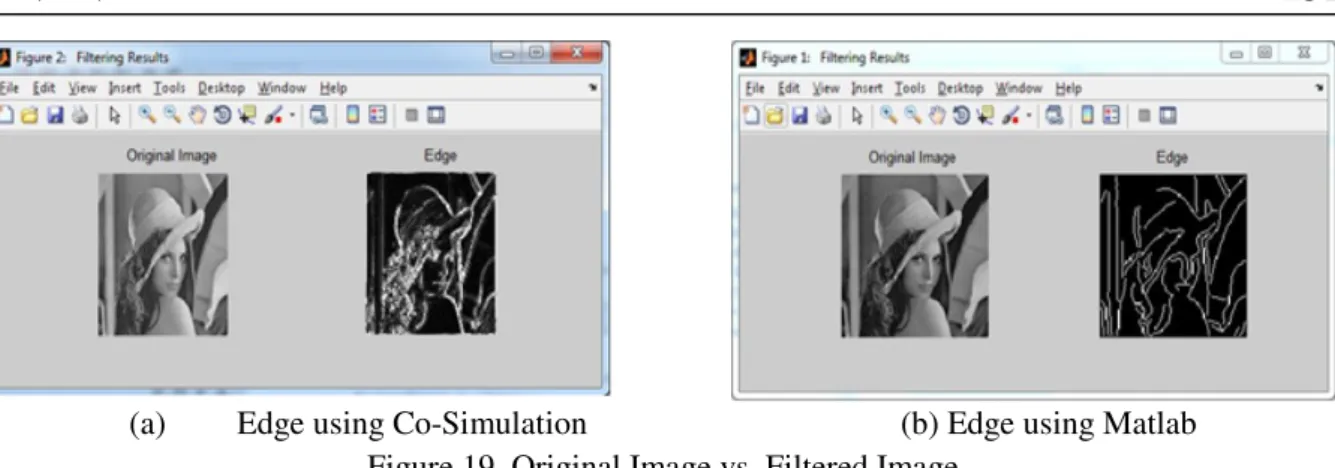Open the Tools menu in Figure 2
Viewport: 1335px width, 468px height.
tap(169, 88)
